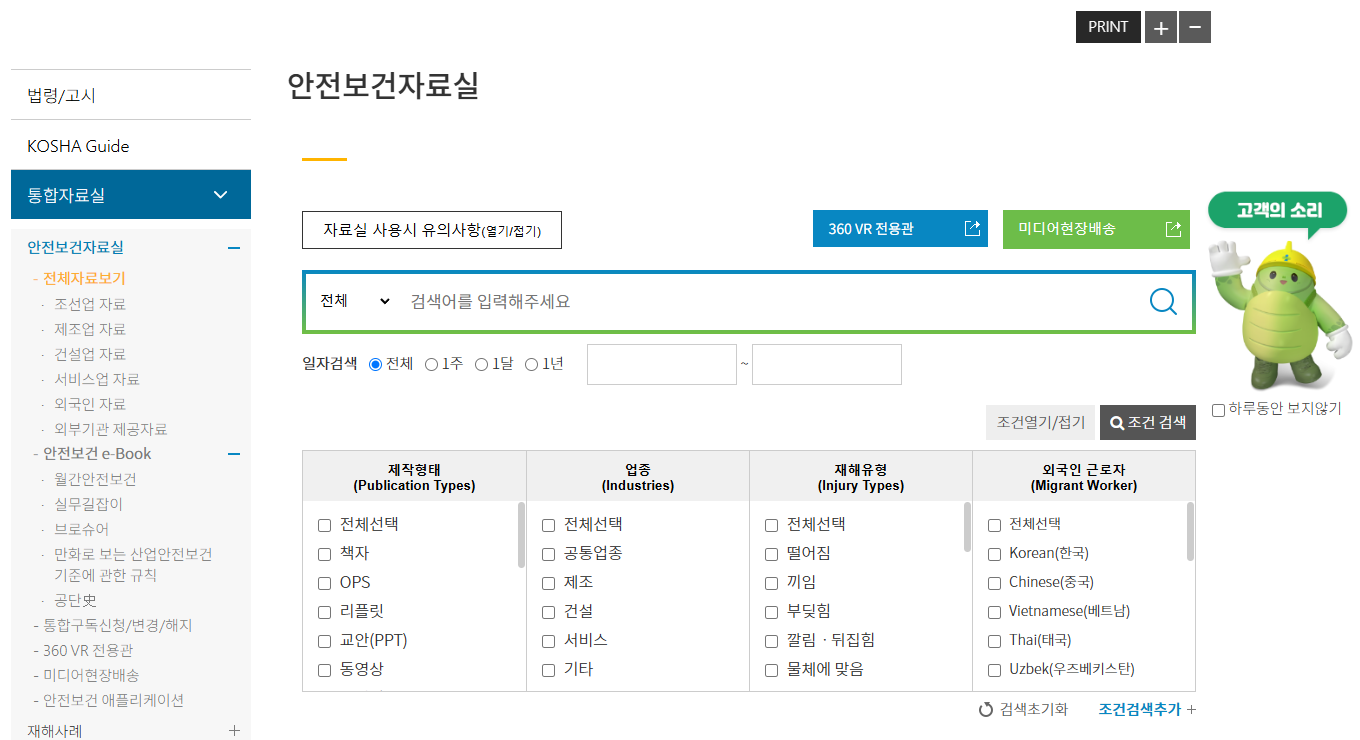Collapse 안전보건 e-Book with its minus icon
Screen dimensions: 1360x740
click(234, 454)
